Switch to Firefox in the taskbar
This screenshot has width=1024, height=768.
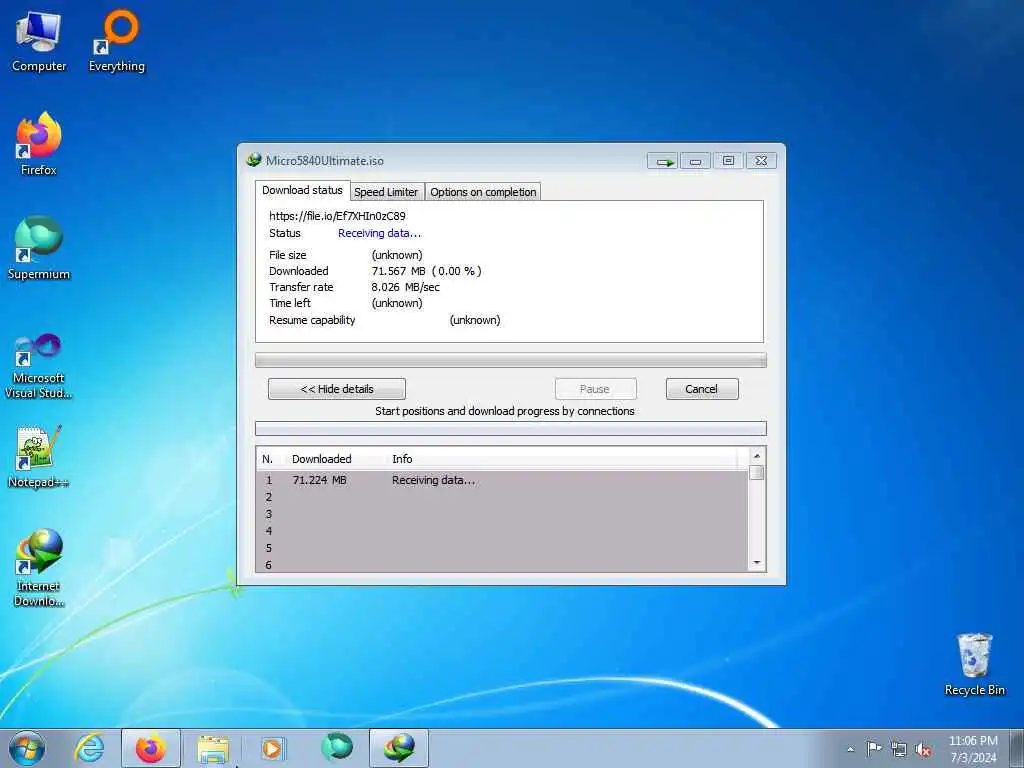pyautogui.click(x=151, y=748)
